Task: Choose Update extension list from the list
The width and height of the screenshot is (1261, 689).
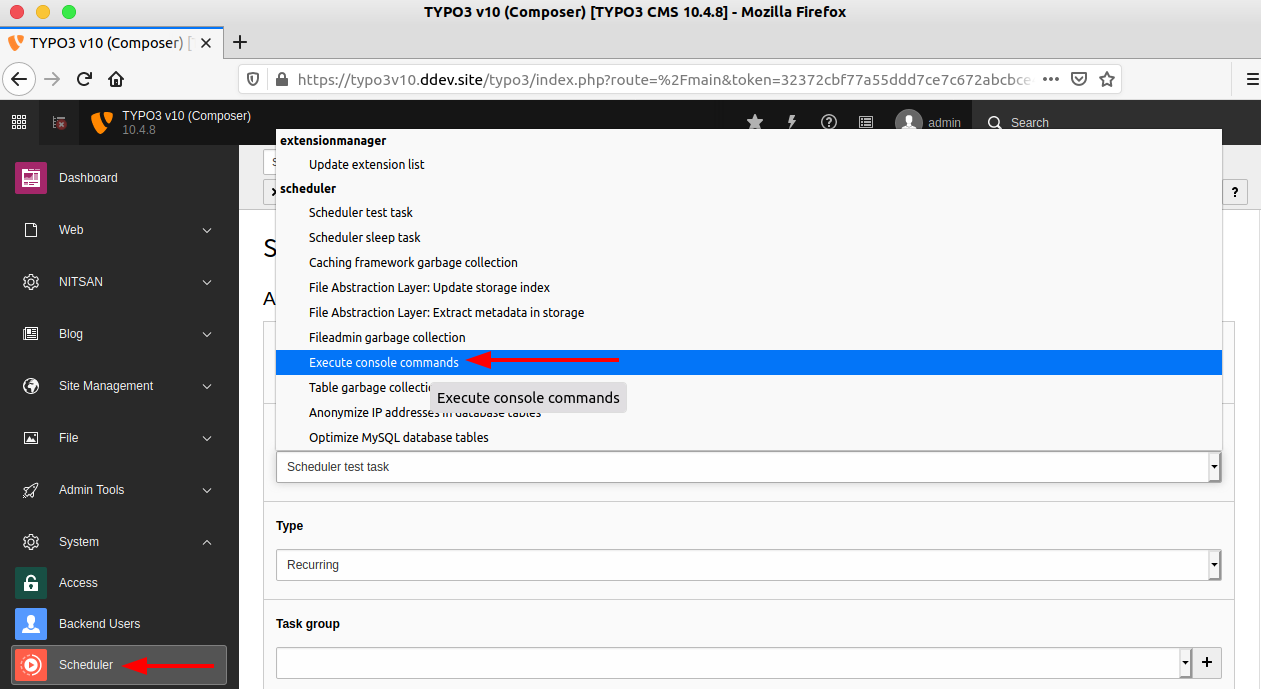Action: click(x=365, y=163)
